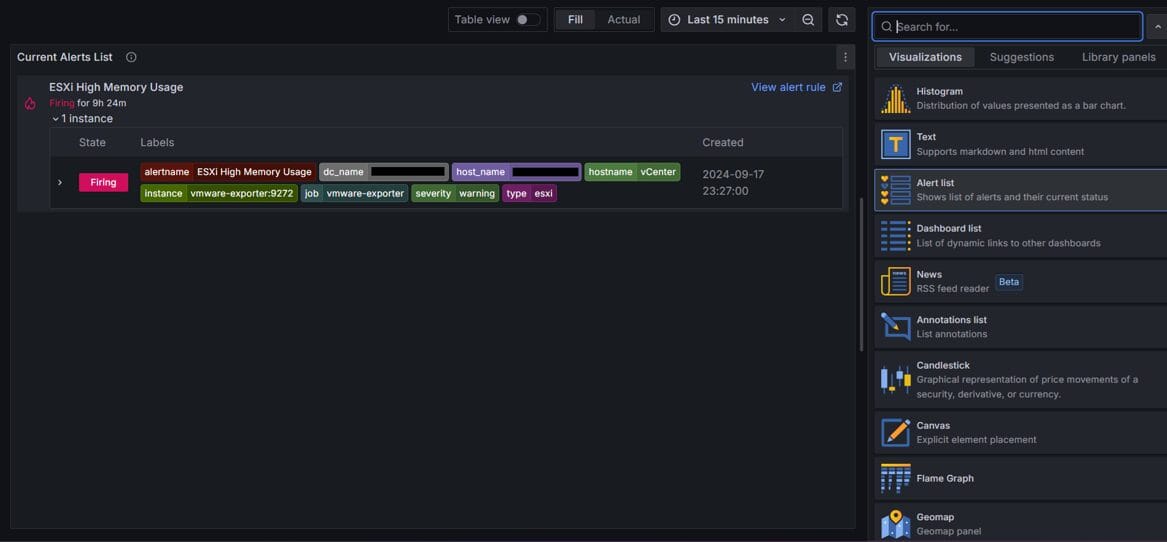Open the panel info icon
Viewport: 1167px width, 542px height.
131,57
